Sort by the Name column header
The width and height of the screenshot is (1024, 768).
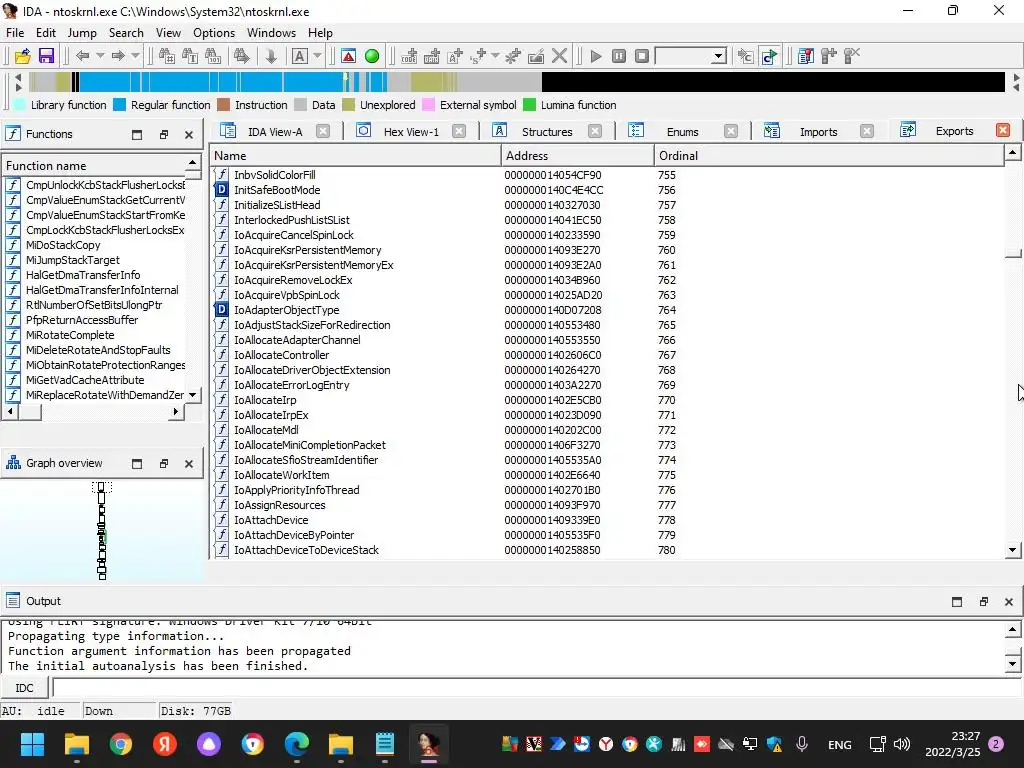(x=355, y=155)
